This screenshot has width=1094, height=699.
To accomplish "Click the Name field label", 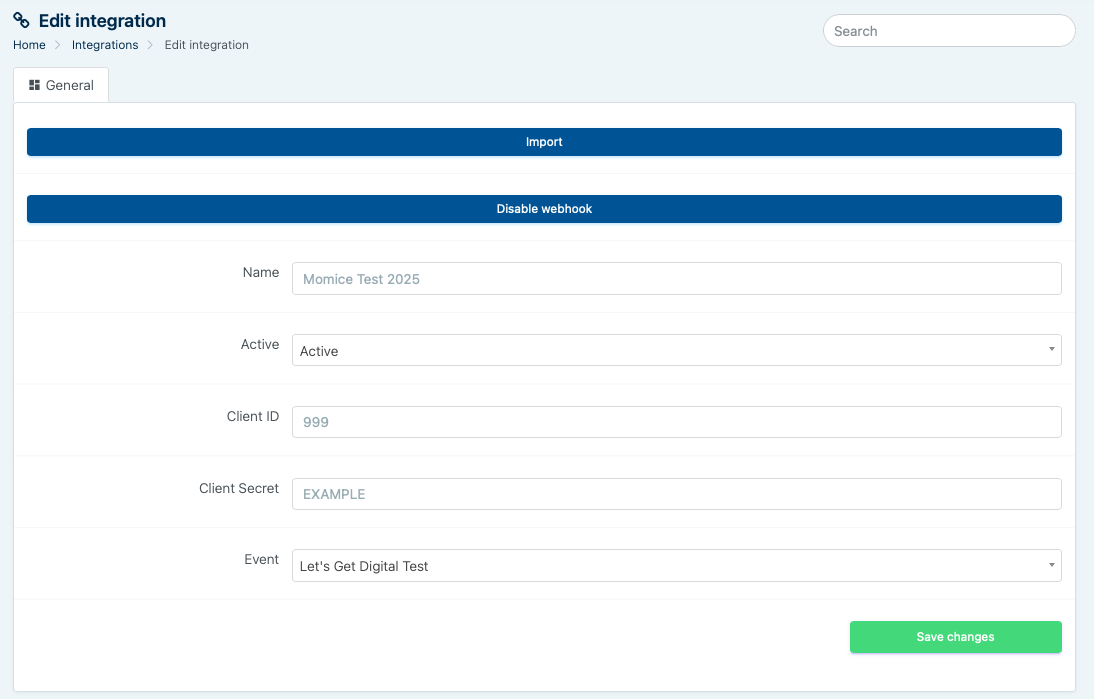I will [261, 272].
